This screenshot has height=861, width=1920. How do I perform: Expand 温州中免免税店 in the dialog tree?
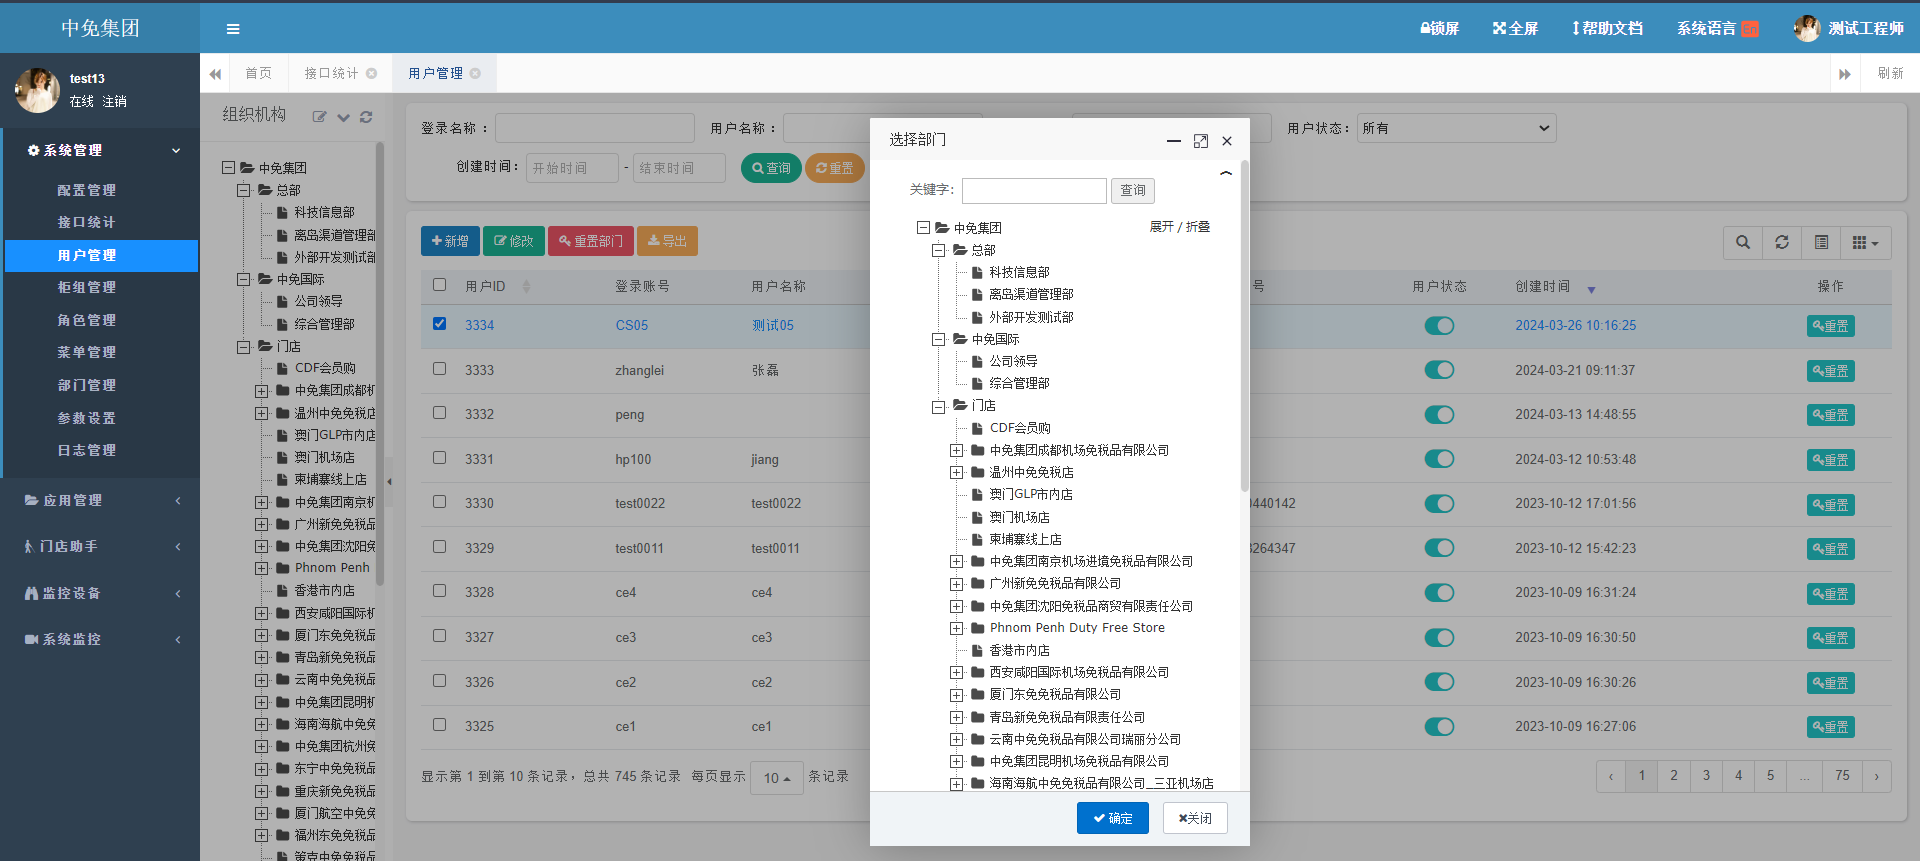[957, 472]
